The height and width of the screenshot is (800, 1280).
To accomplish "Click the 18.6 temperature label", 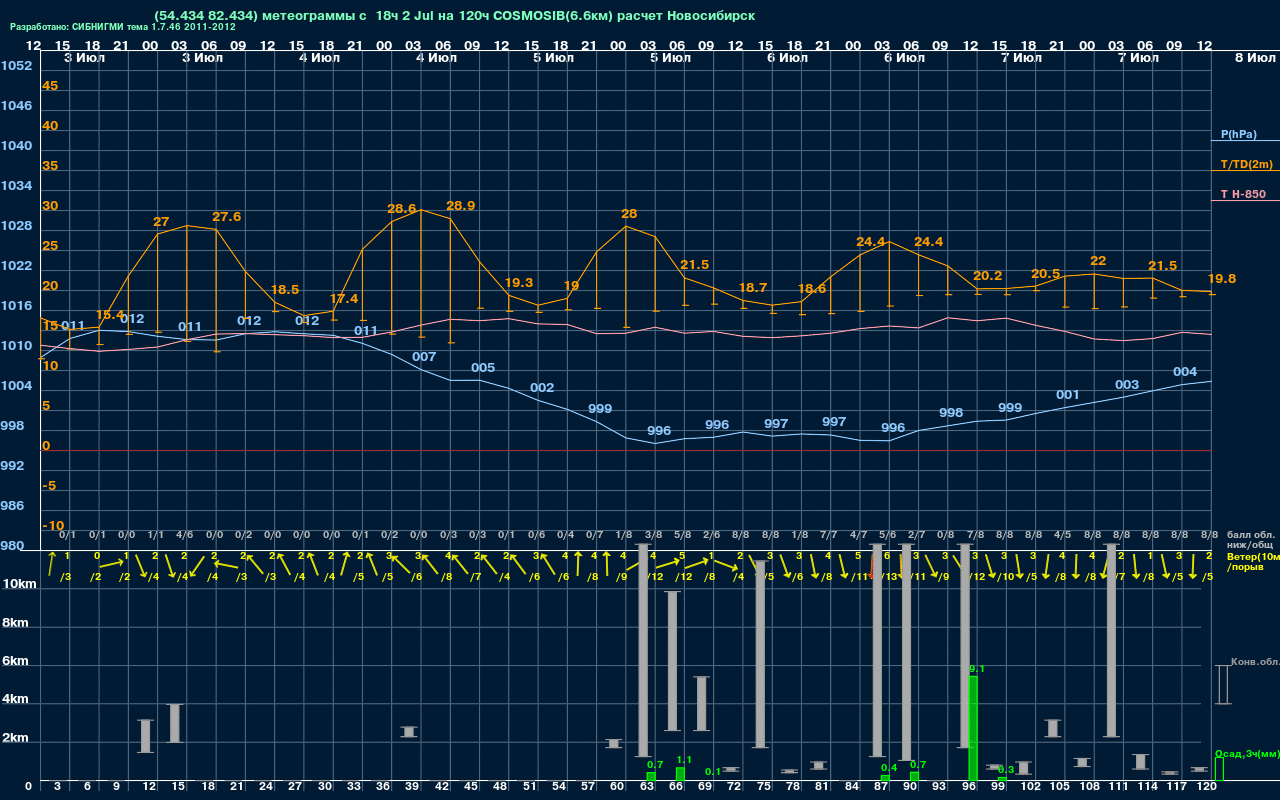I will tap(812, 288).
